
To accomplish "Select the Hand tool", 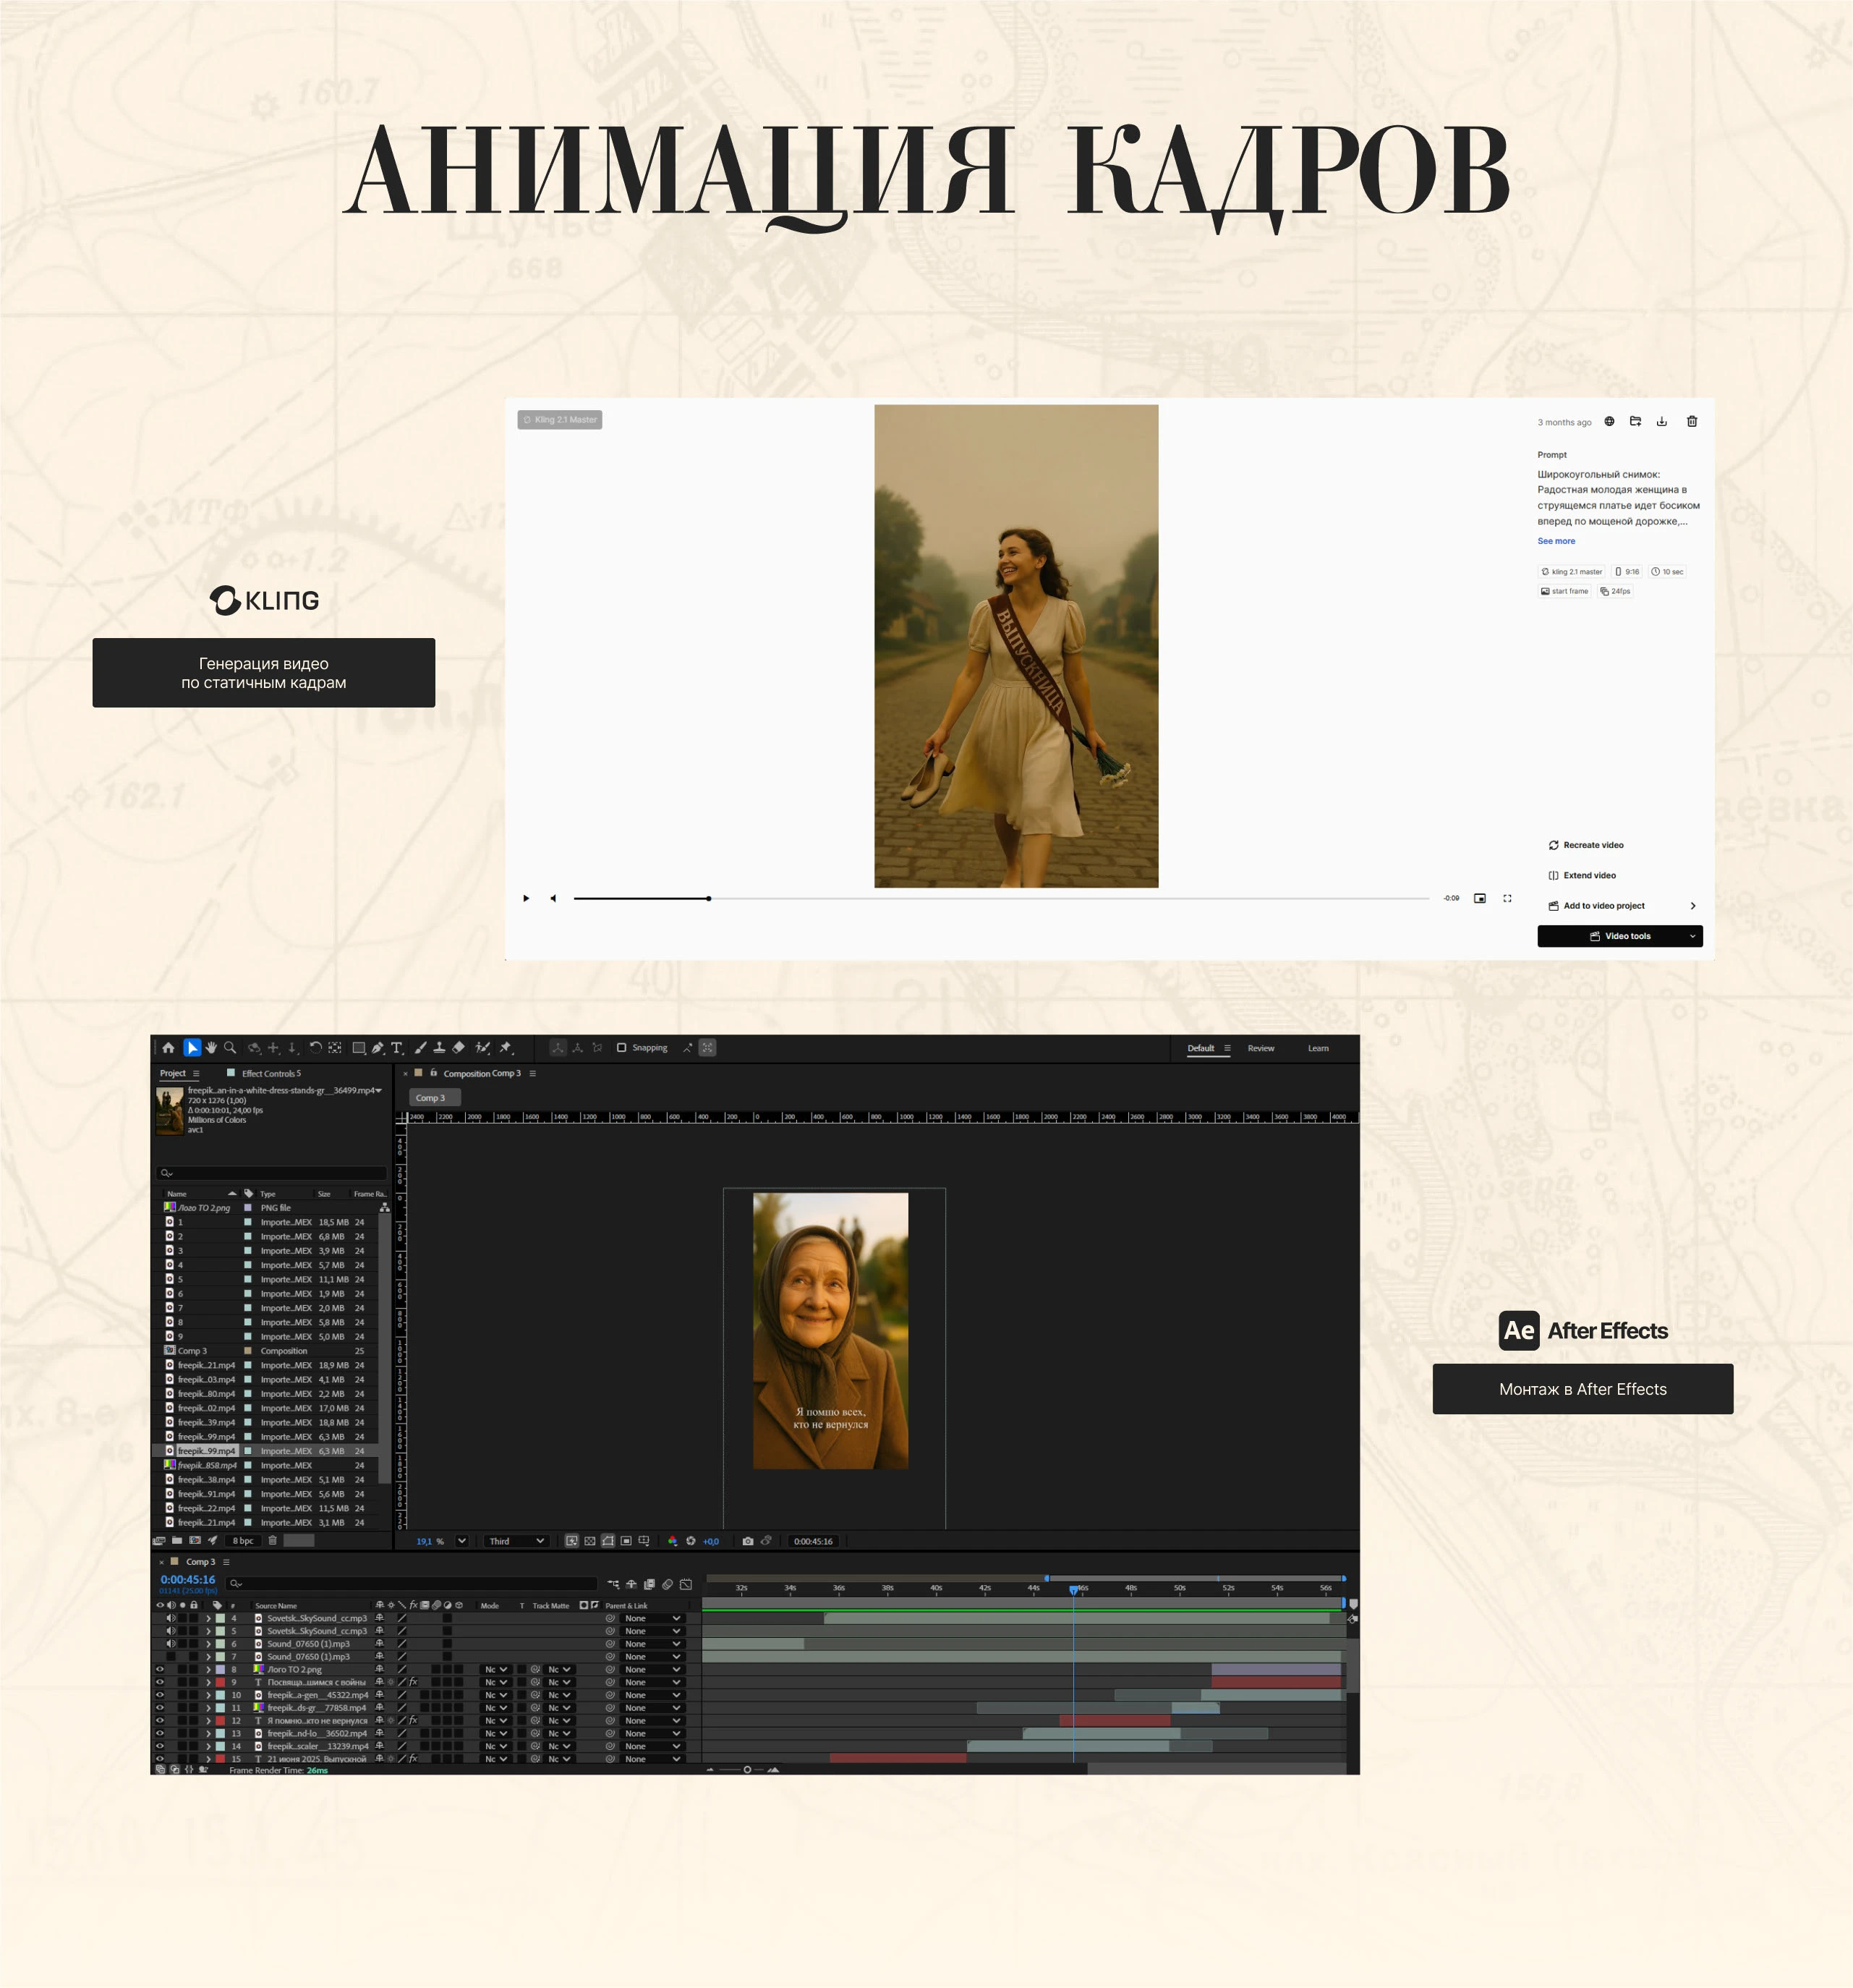I will point(211,1048).
